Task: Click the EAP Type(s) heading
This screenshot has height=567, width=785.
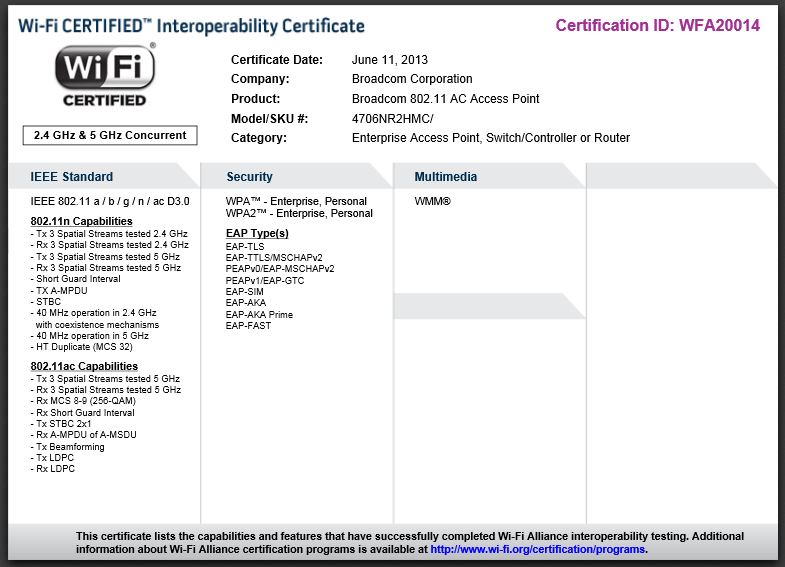Action: pyautogui.click(x=257, y=233)
